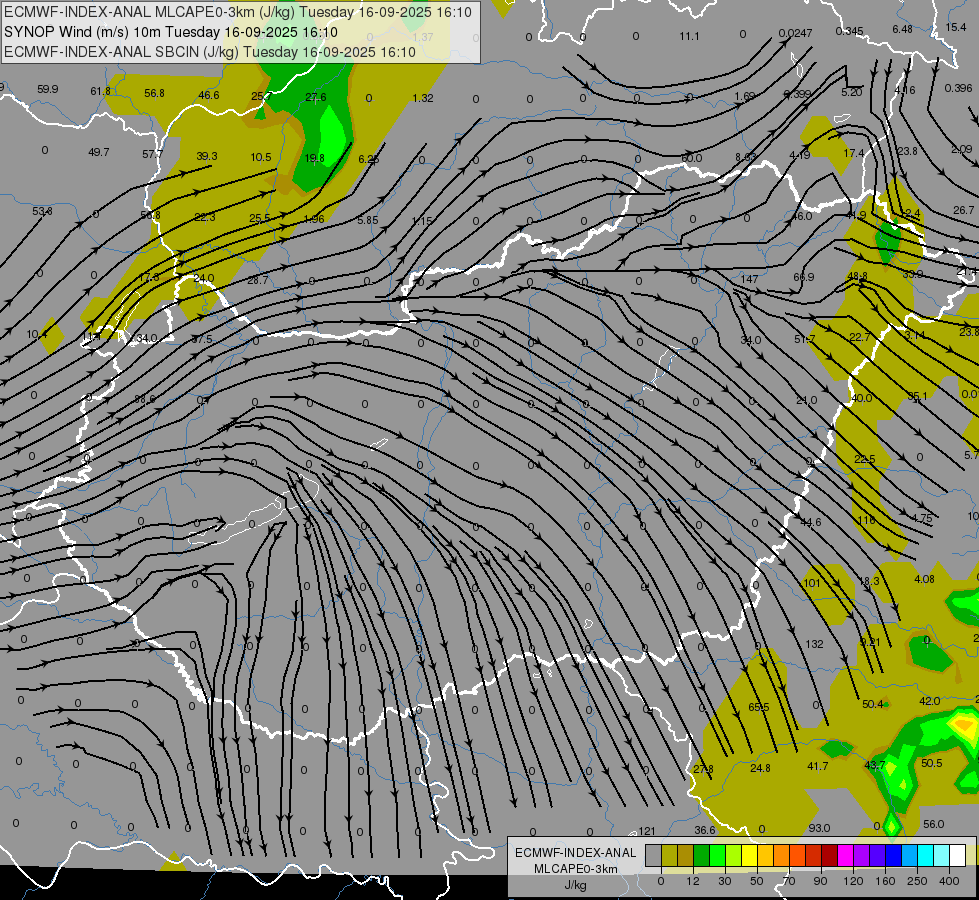Image resolution: width=979 pixels, height=900 pixels.
Task: Click the '5.85' map value
Action: point(368,220)
